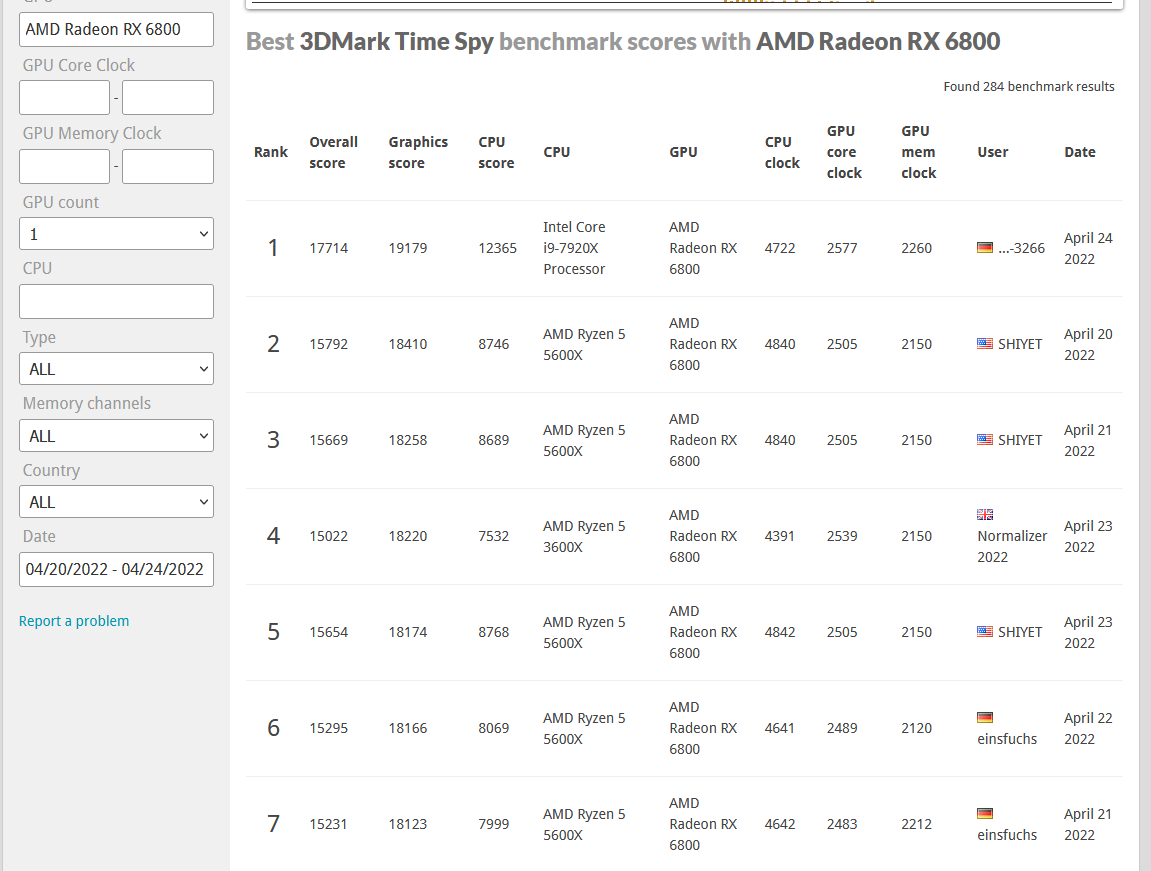Click the CPU score column header
Viewport: 1151px width, 871px height.
click(496, 152)
